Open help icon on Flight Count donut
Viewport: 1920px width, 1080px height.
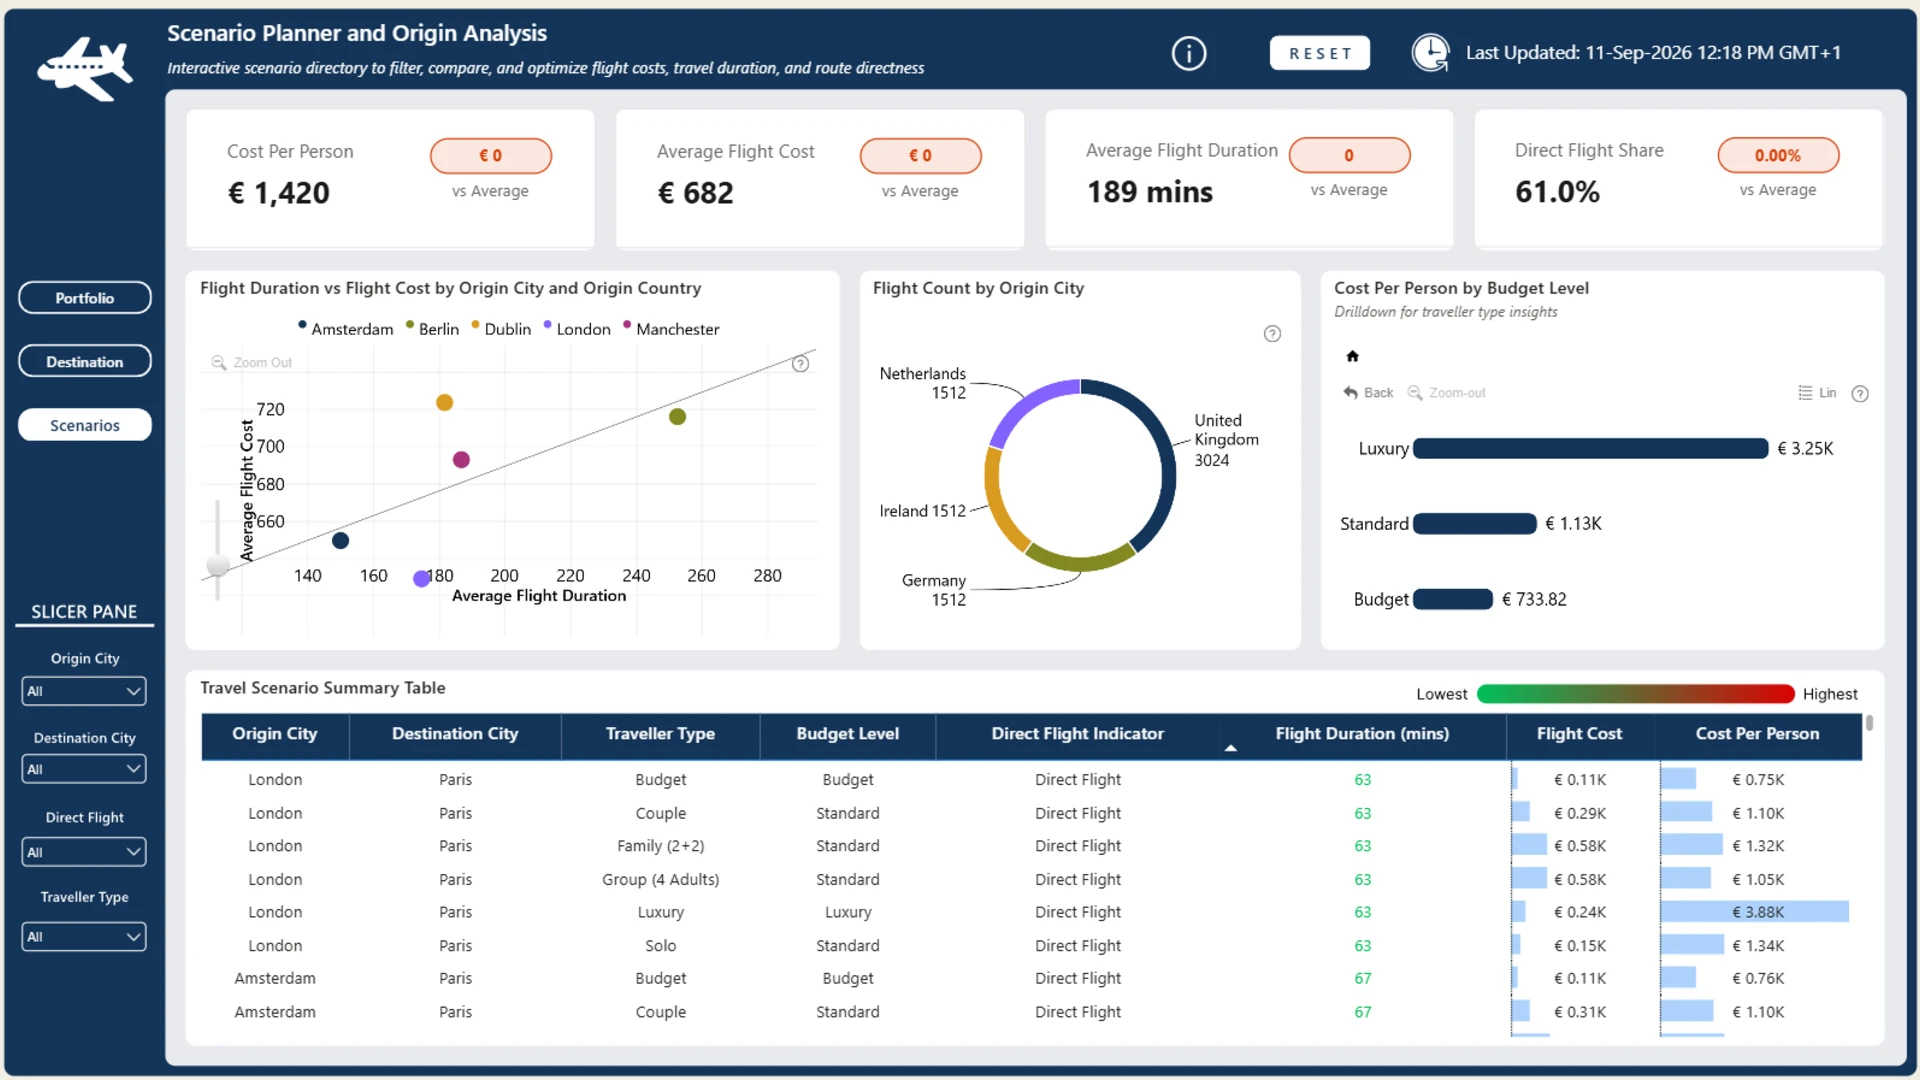coord(1272,334)
